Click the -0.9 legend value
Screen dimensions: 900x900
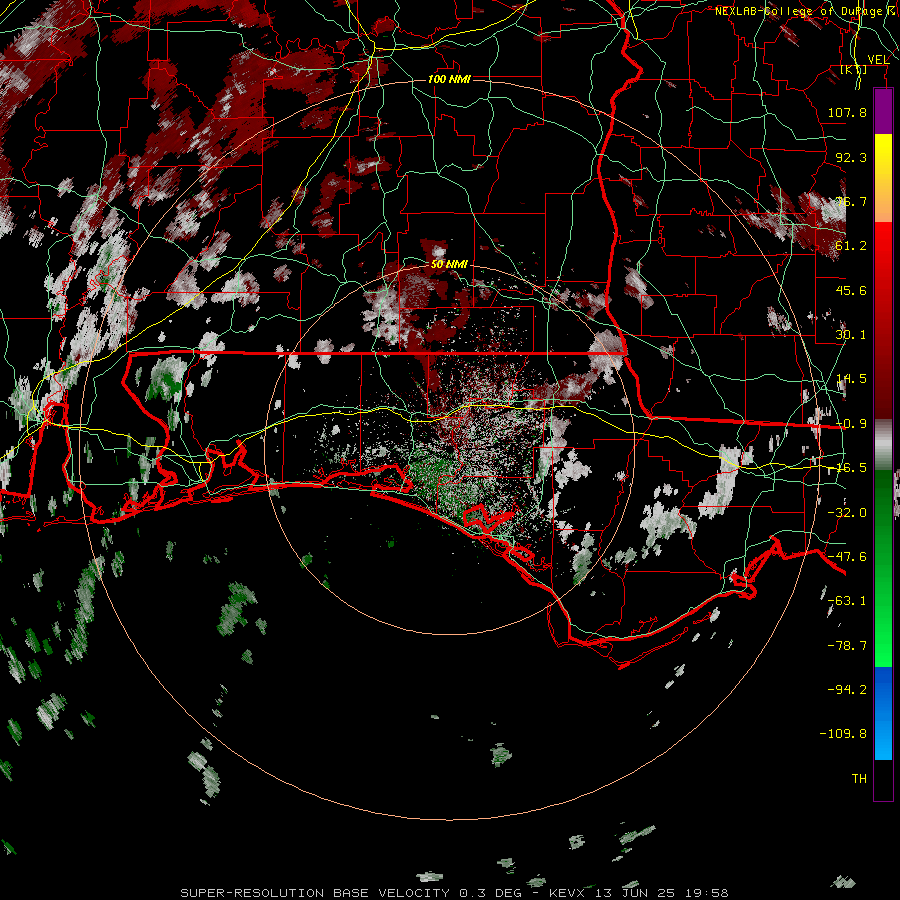(x=851, y=424)
